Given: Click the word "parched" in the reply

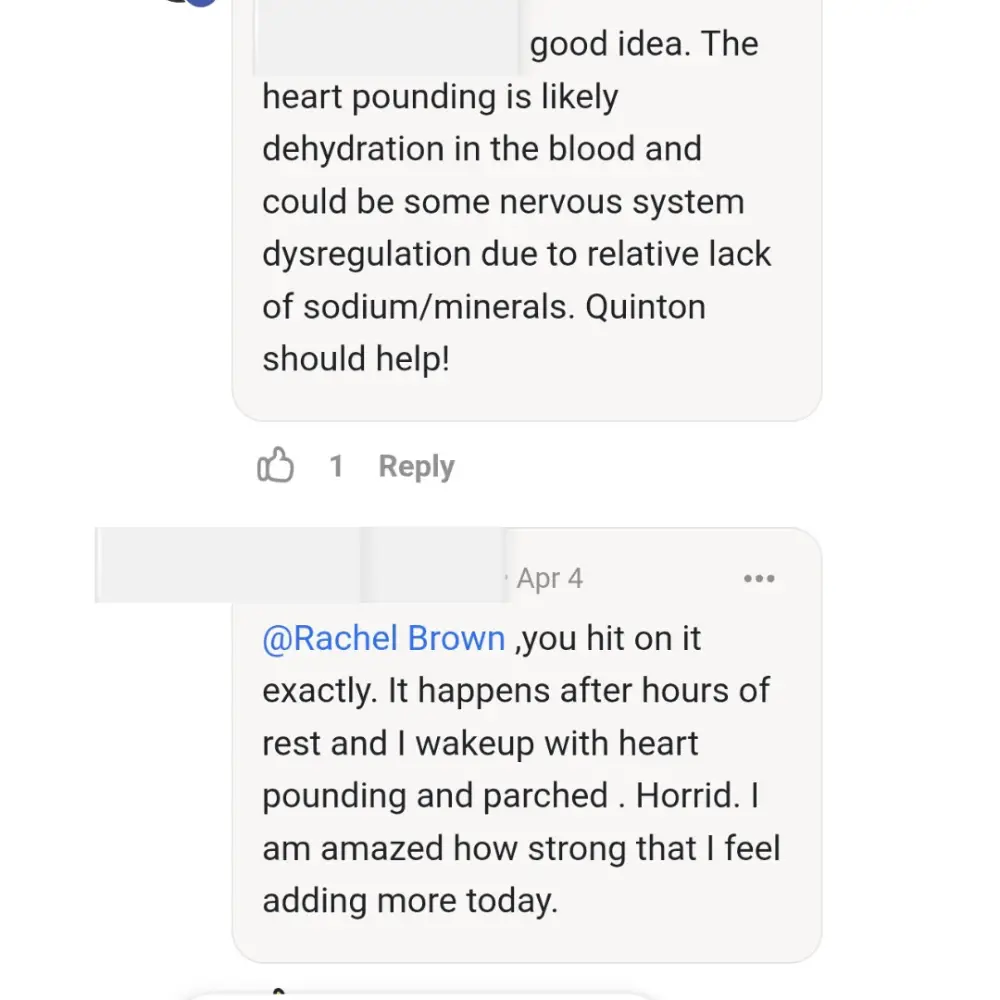Looking at the screenshot, I should coord(546,795).
